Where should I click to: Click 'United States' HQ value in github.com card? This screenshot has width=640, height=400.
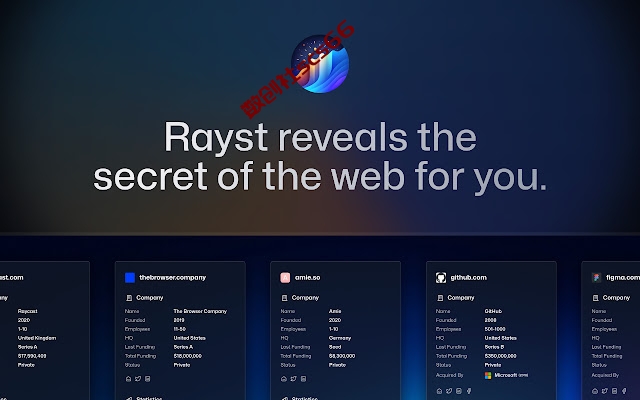coord(500,338)
